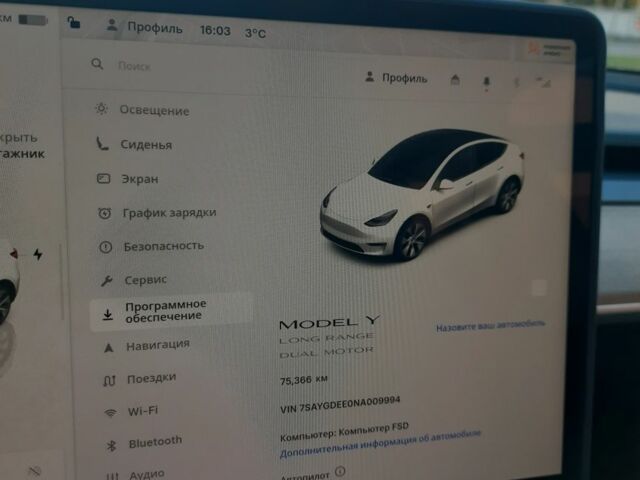Tap the battery level indicator
Screen dimensions: 640x480
[x=33, y=20]
